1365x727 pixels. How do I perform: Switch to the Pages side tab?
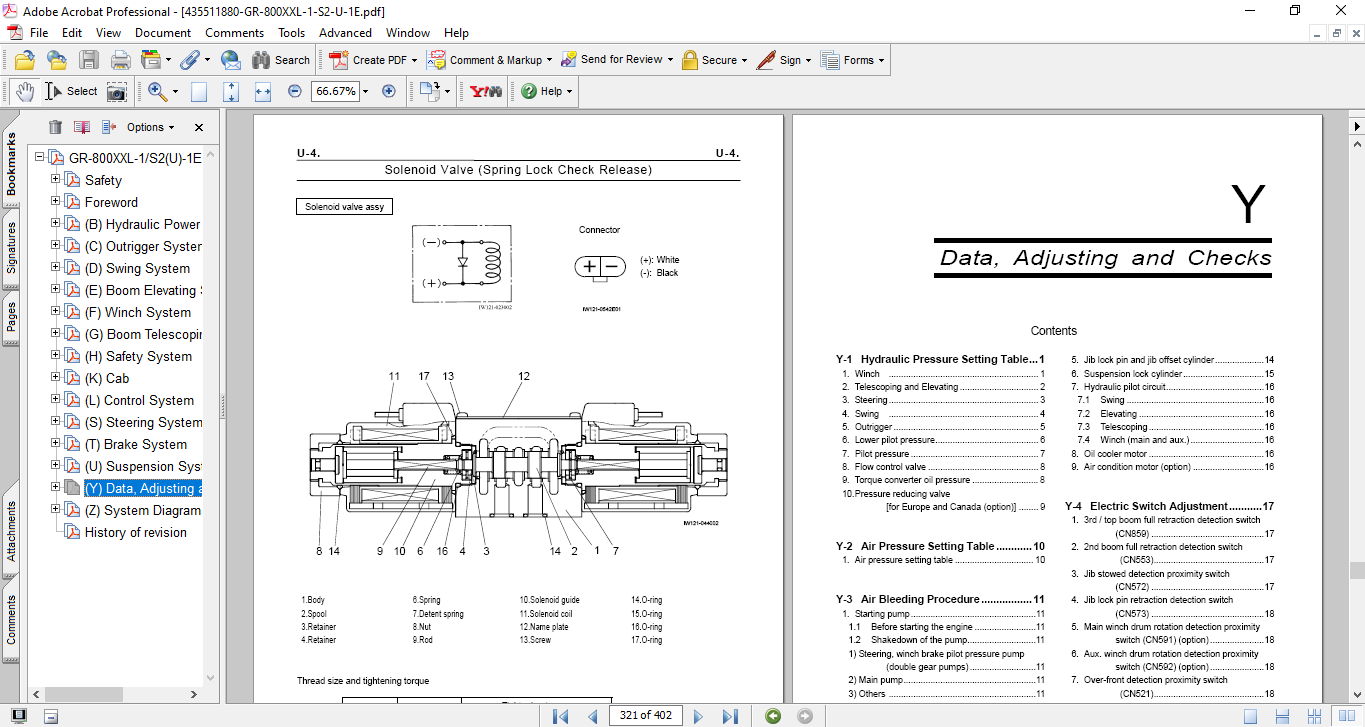click(x=11, y=318)
